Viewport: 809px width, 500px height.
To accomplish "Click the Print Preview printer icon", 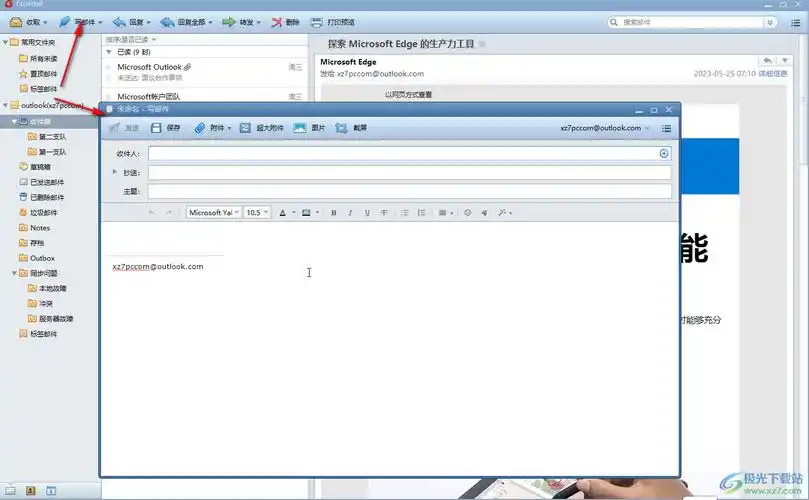I will tap(316, 22).
